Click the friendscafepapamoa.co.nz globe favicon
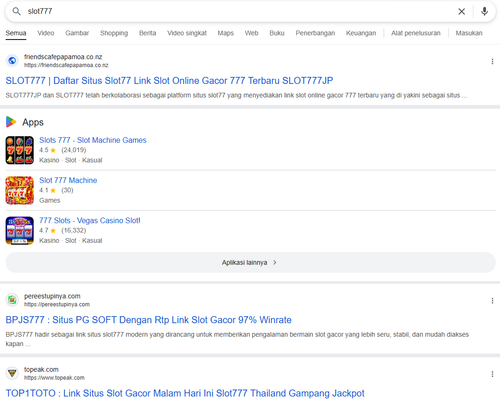The height and width of the screenshot is (401, 500). point(12,61)
